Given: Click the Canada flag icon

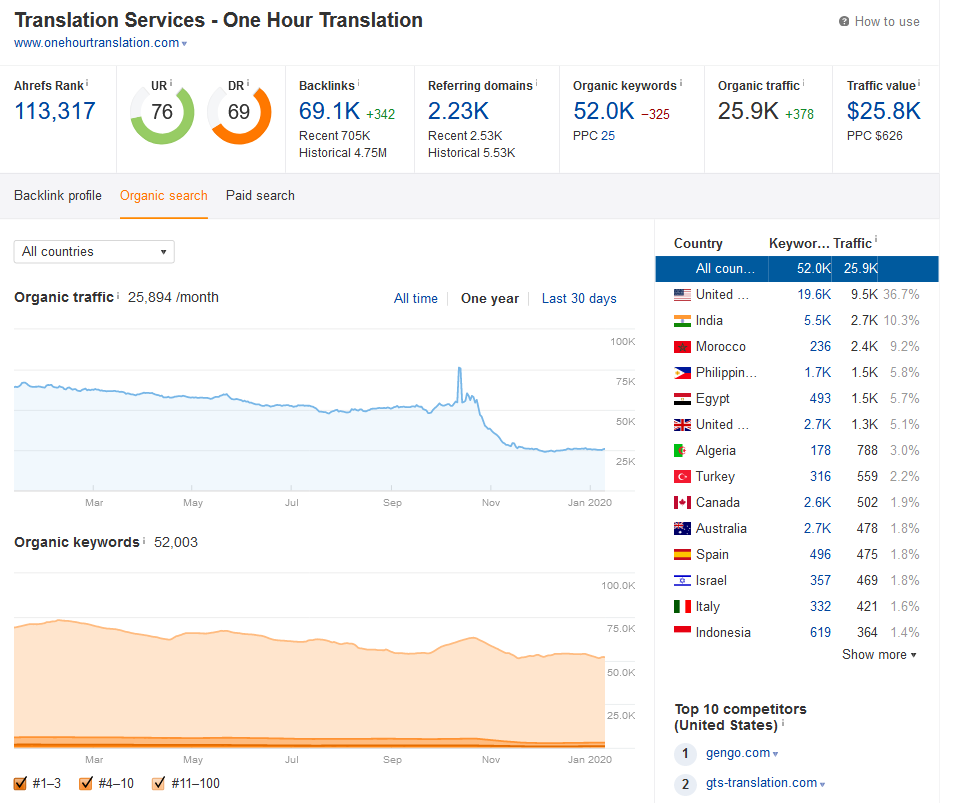Looking at the screenshot, I should (x=682, y=502).
